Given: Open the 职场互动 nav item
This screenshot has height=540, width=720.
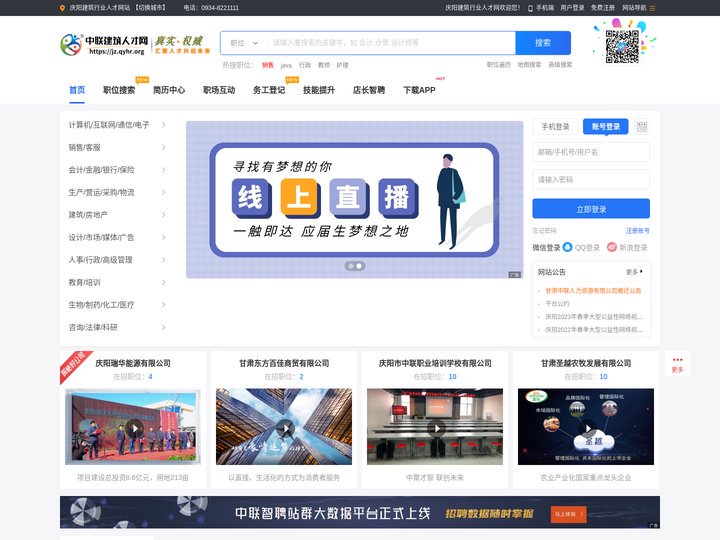Looking at the screenshot, I should click(219, 90).
